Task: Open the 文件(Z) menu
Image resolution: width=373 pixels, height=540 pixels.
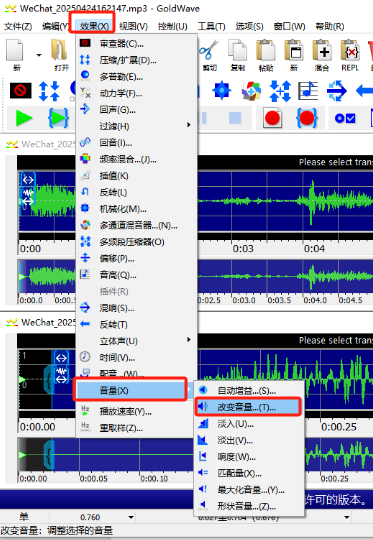Action: [18, 26]
